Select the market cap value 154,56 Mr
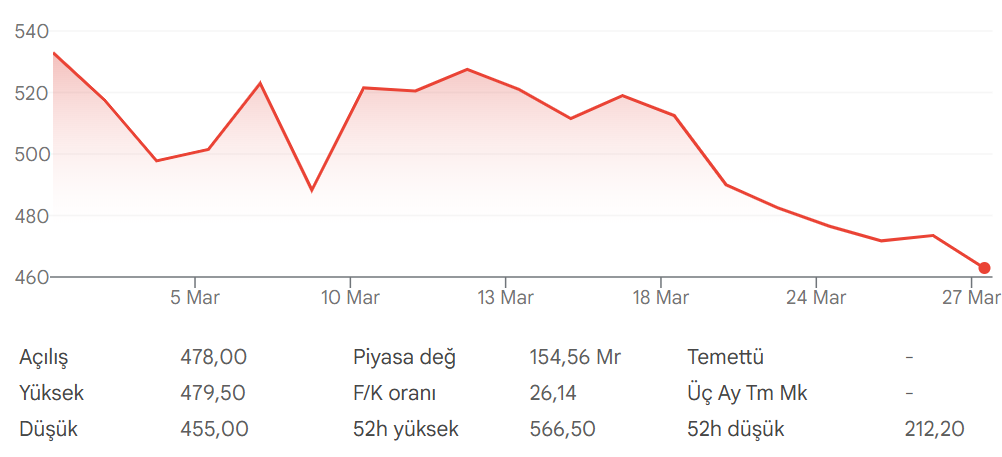 [575, 357]
